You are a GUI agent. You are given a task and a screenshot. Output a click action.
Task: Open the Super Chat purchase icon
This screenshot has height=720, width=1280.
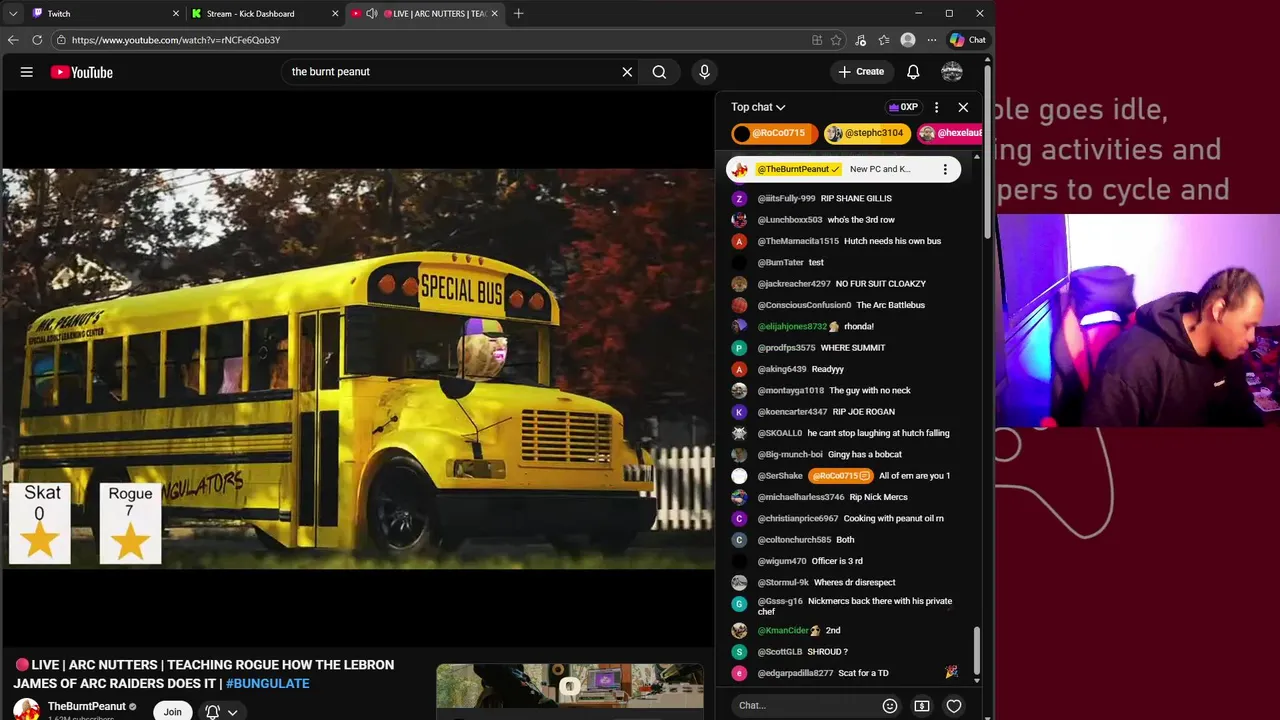click(922, 706)
